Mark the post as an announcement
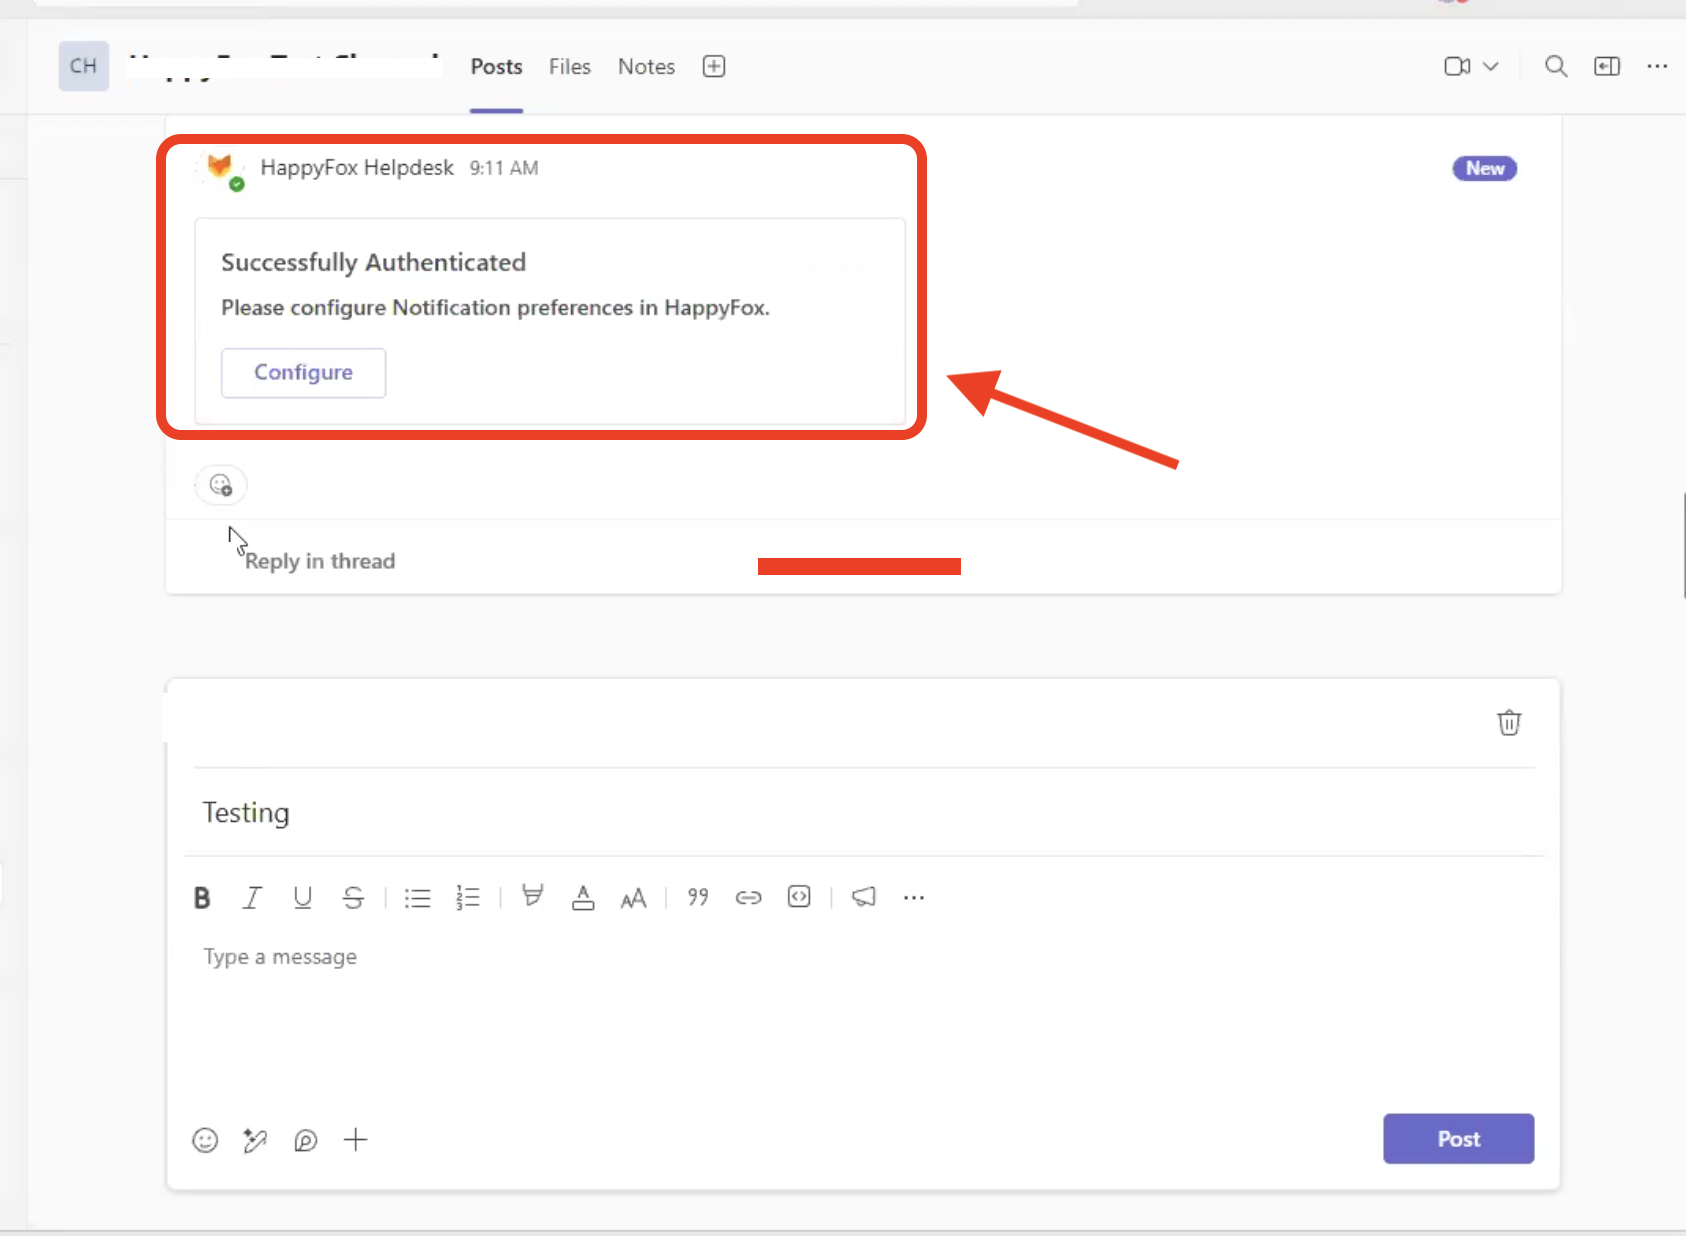The height and width of the screenshot is (1236, 1686). [x=864, y=897]
